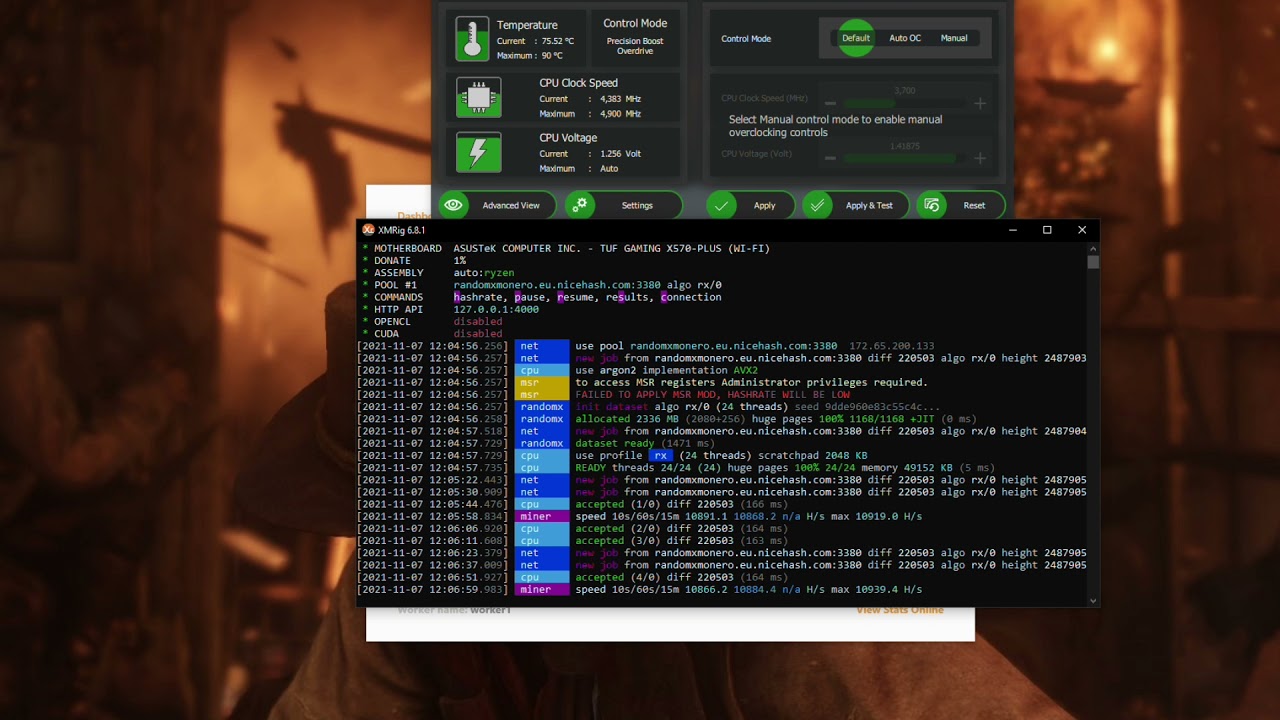Viewport: 1280px width, 720px height.
Task: Click the Precision Boost Overdrive label
Action: point(635,46)
